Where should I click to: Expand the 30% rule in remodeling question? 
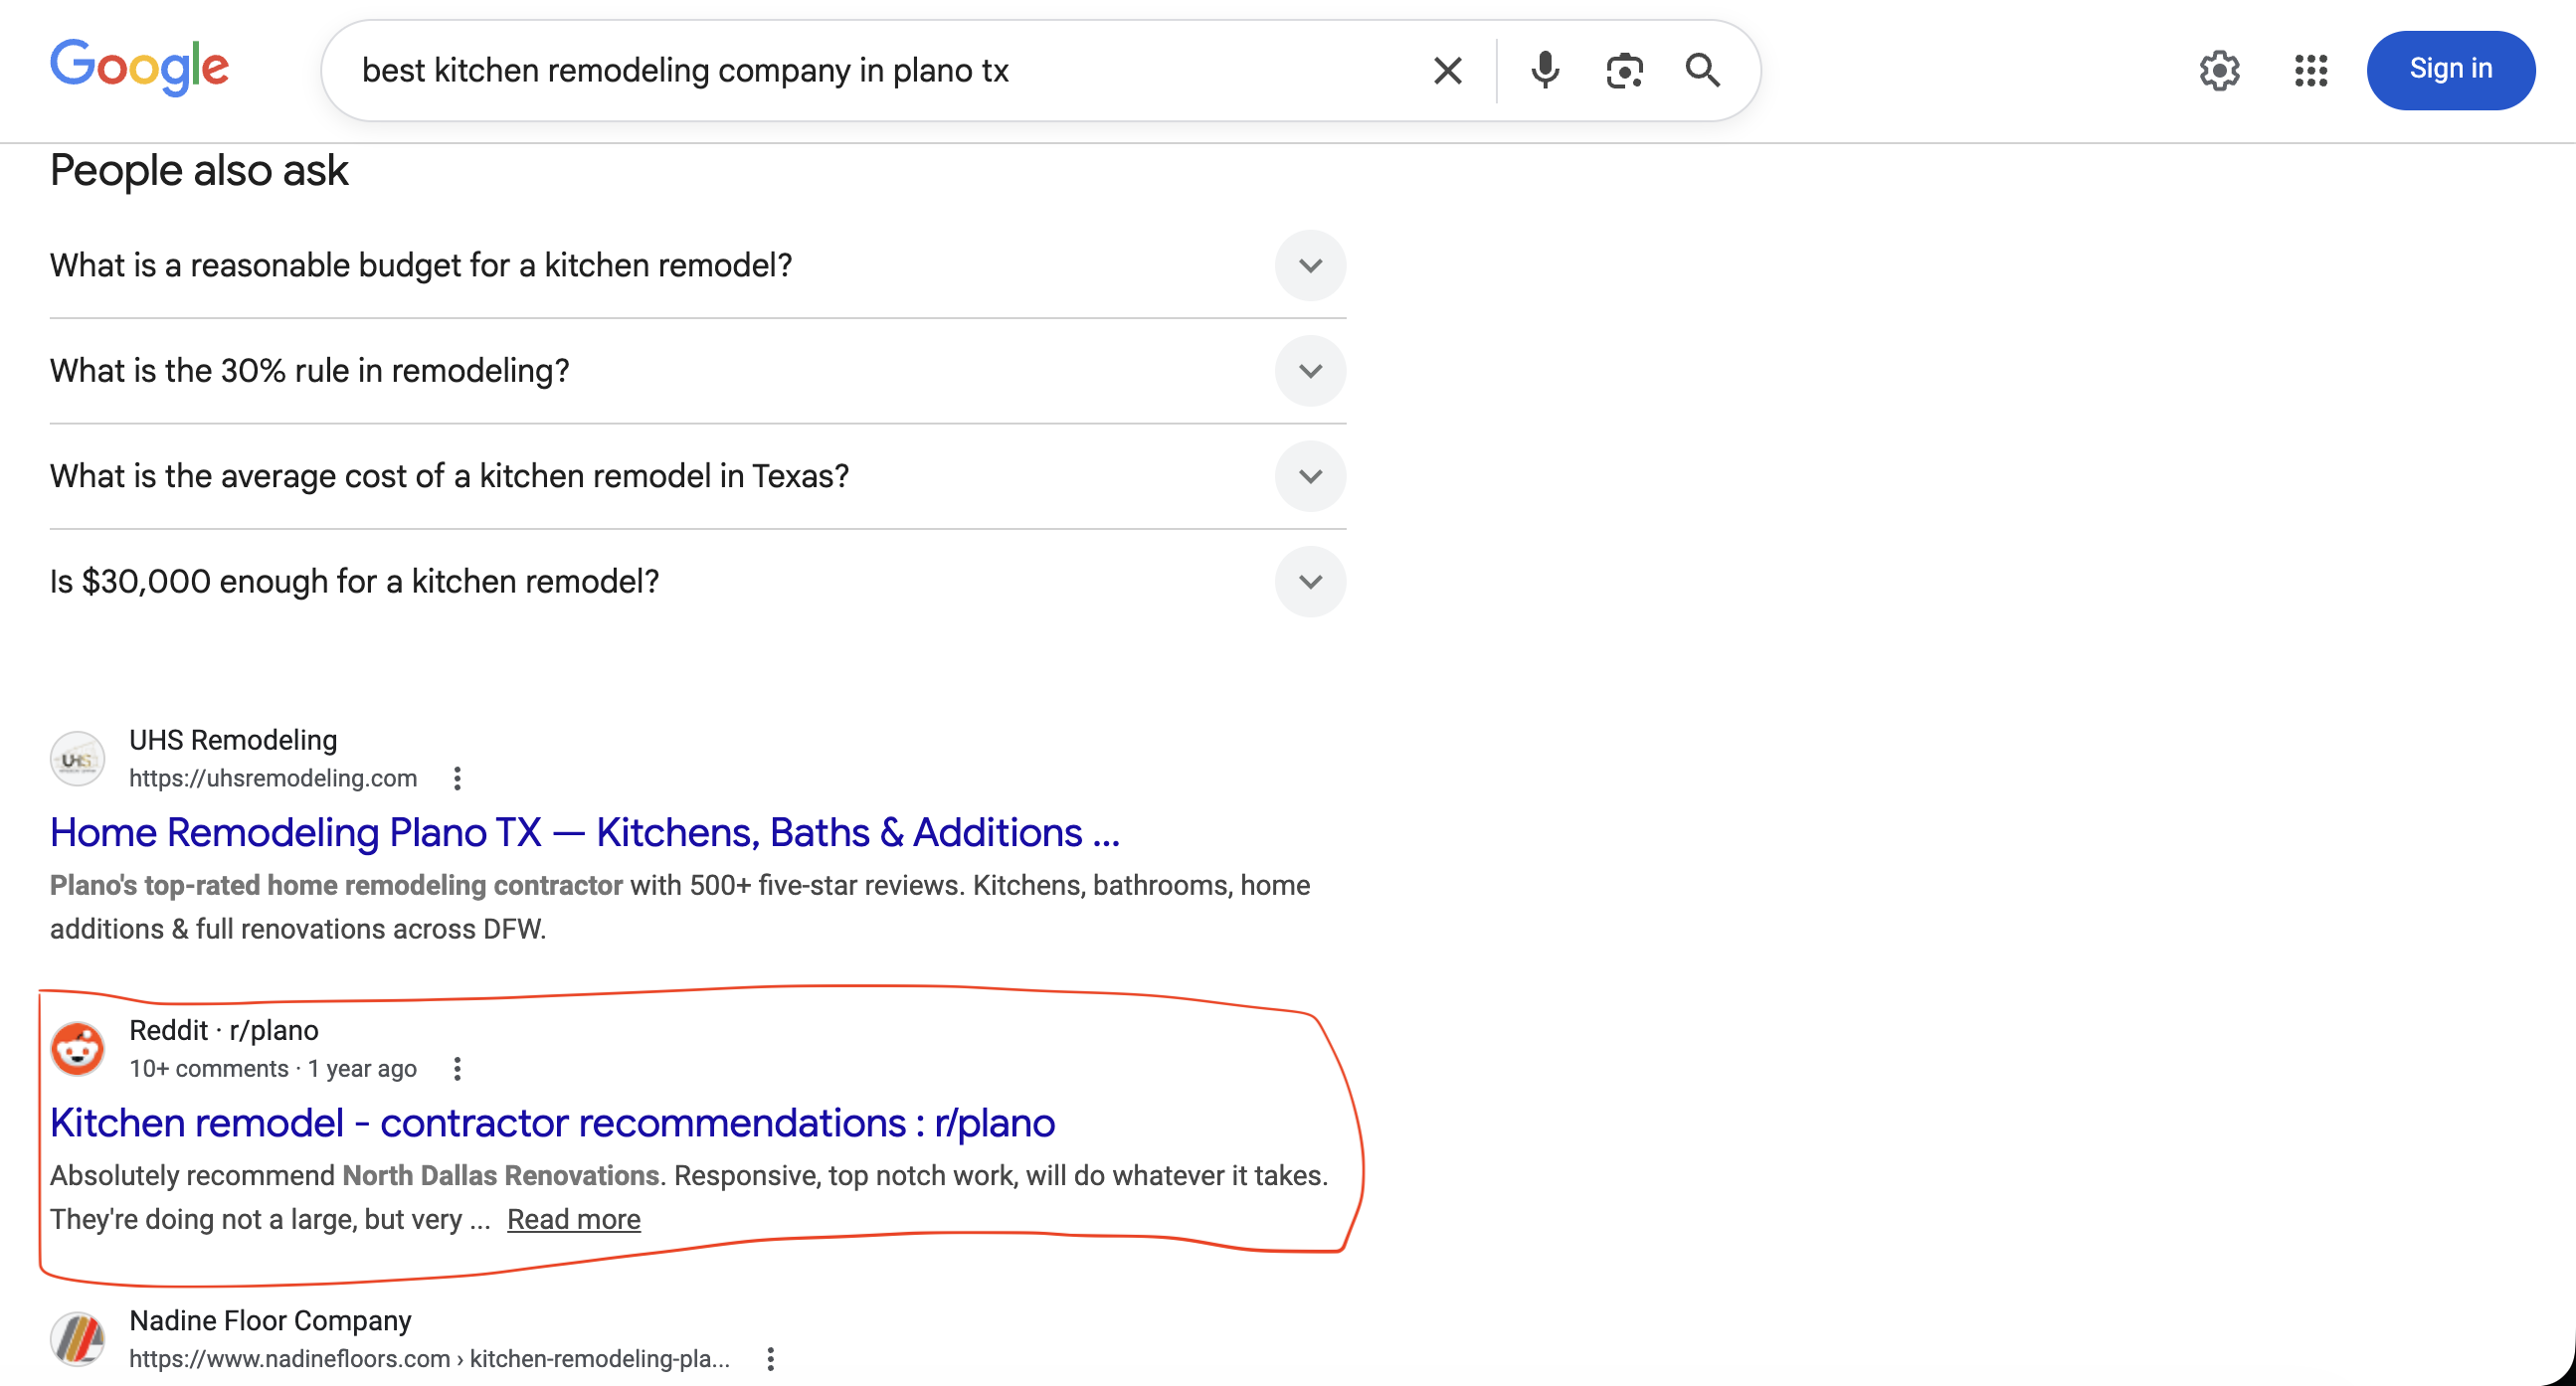point(698,371)
